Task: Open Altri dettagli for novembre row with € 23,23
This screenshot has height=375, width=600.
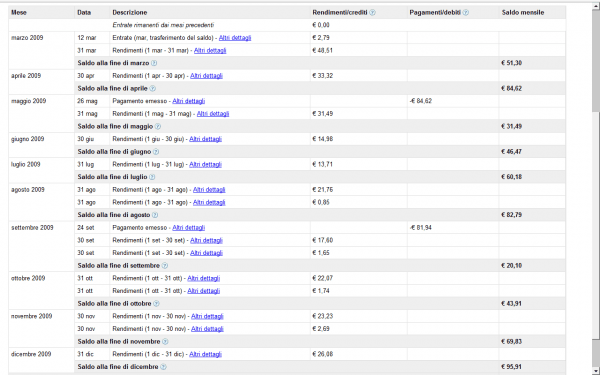Action: pos(207,316)
